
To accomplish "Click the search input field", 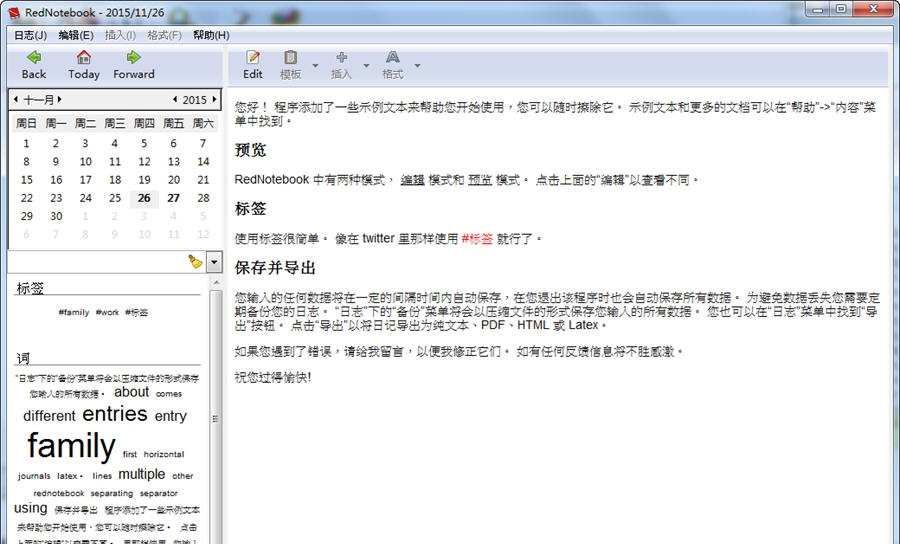I will coord(107,262).
